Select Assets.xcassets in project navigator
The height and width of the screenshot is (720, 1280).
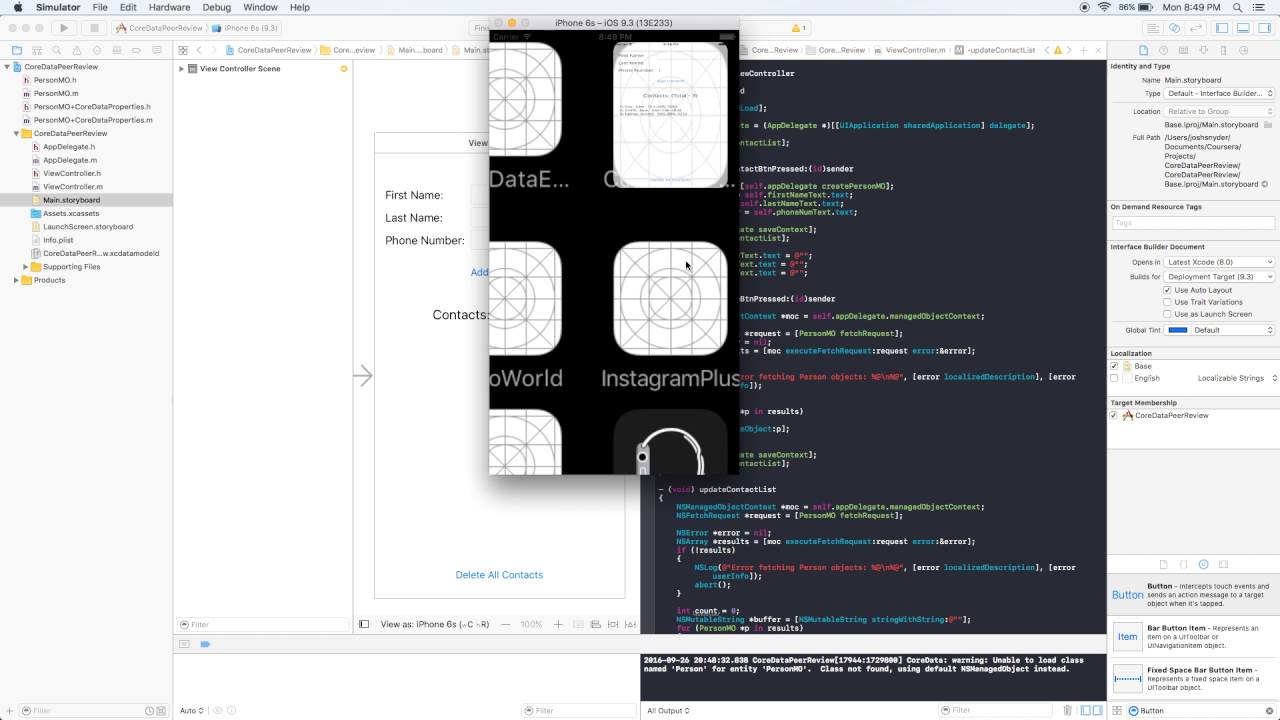coord(71,213)
